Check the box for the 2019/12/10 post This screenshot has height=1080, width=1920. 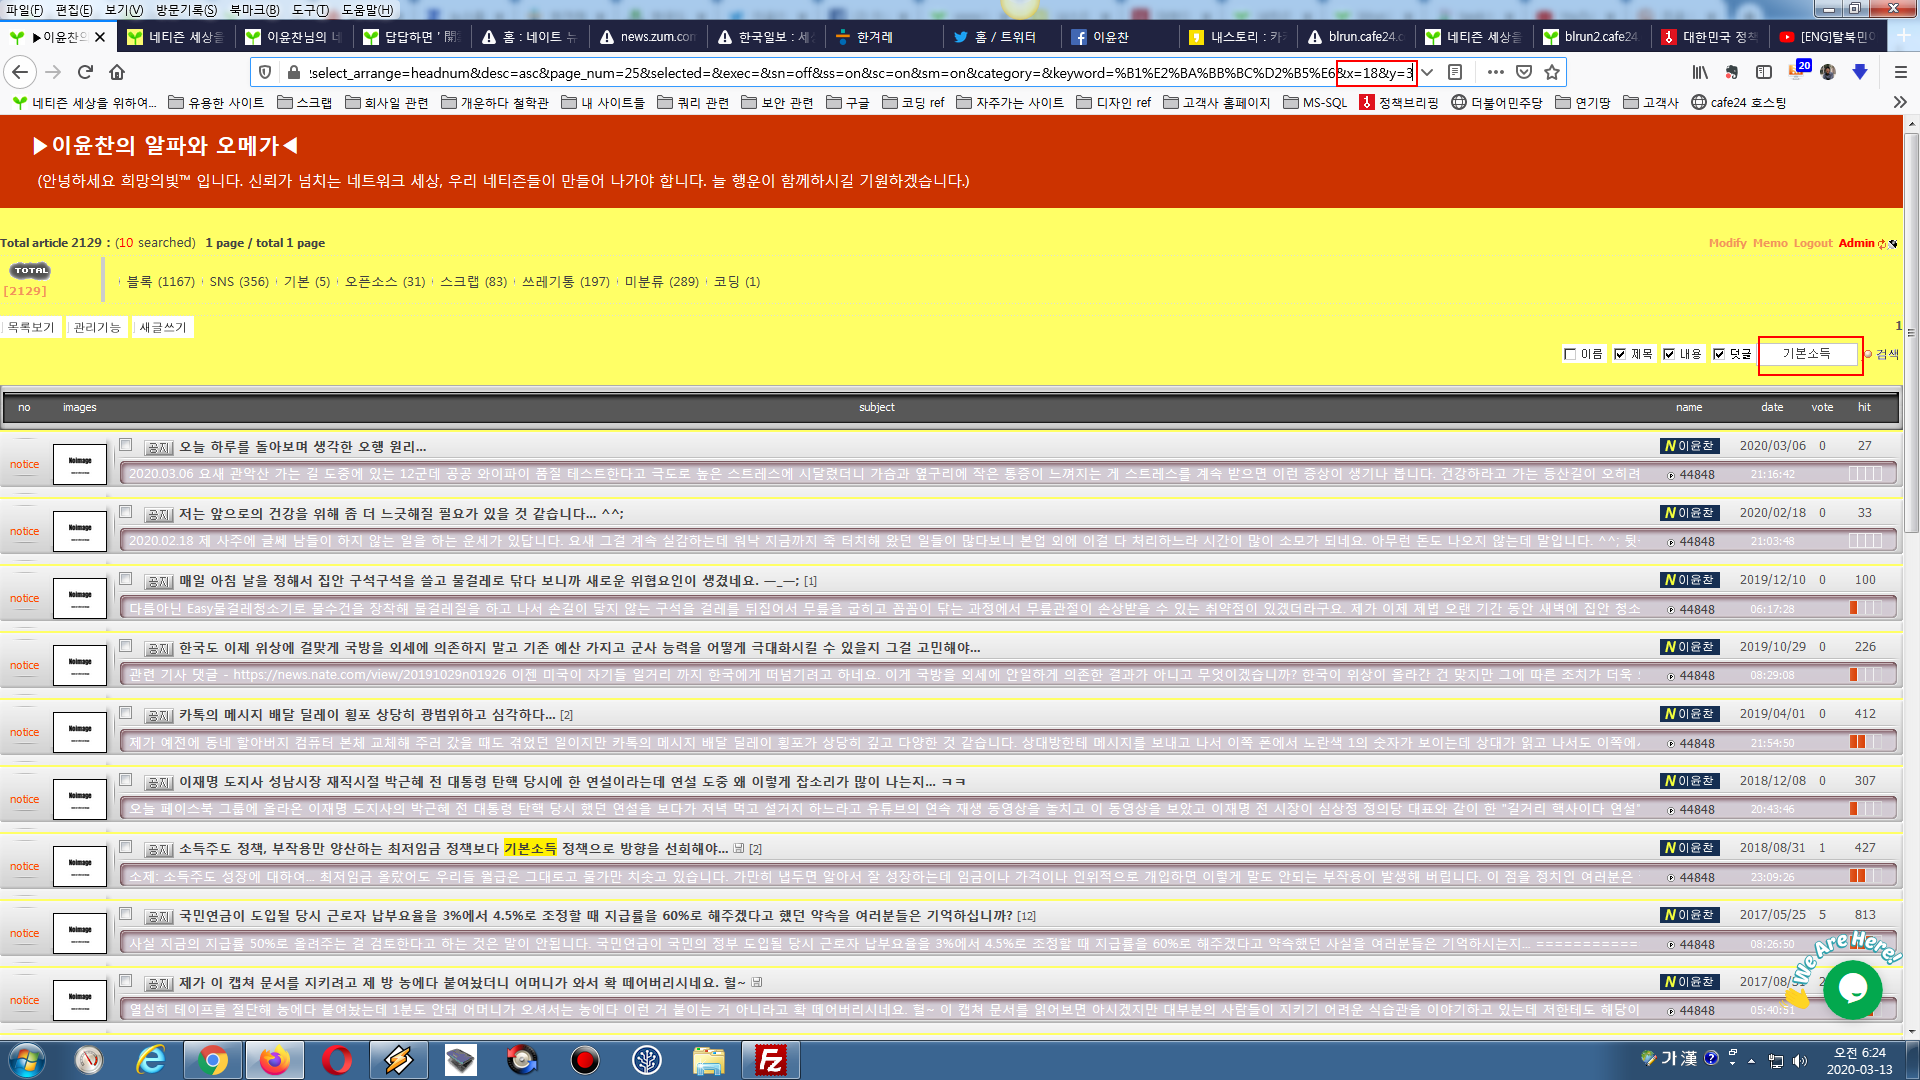[126, 579]
